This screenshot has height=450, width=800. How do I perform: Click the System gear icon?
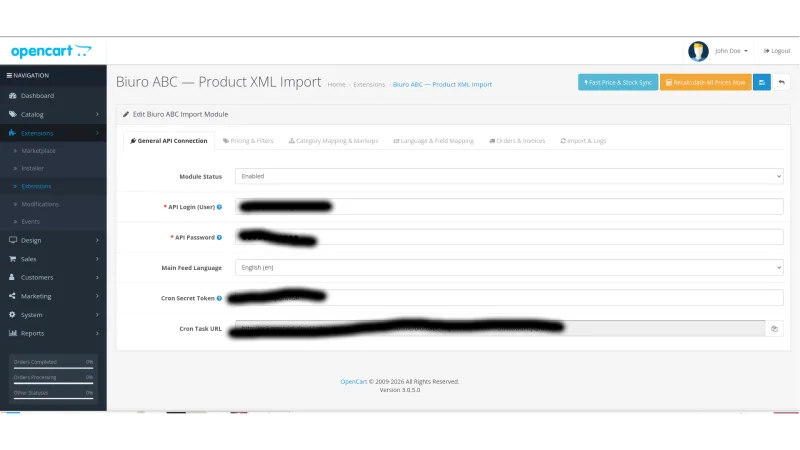tap(12, 314)
